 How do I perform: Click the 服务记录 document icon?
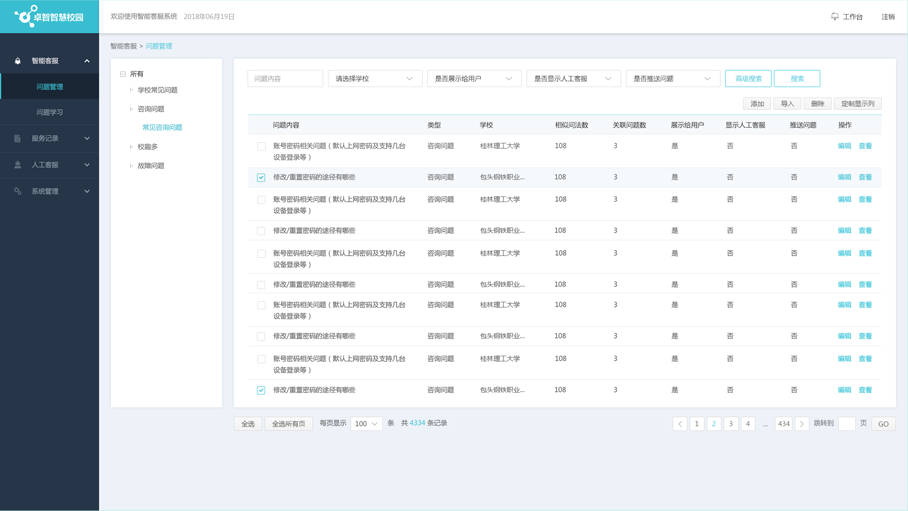[17, 139]
